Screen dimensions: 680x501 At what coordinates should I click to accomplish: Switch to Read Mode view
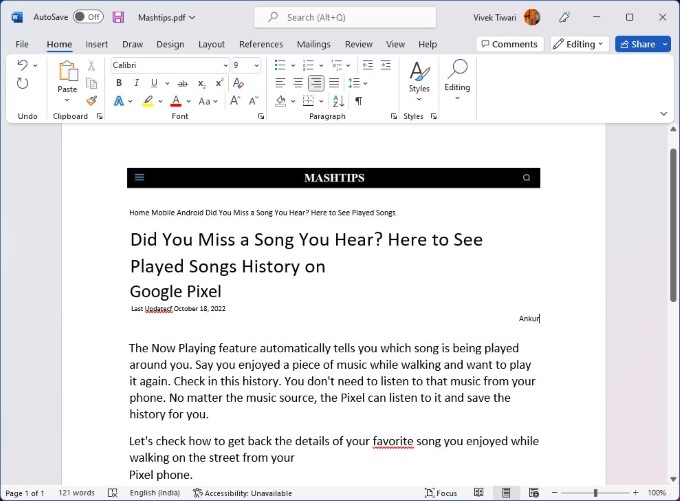pos(479,493)
